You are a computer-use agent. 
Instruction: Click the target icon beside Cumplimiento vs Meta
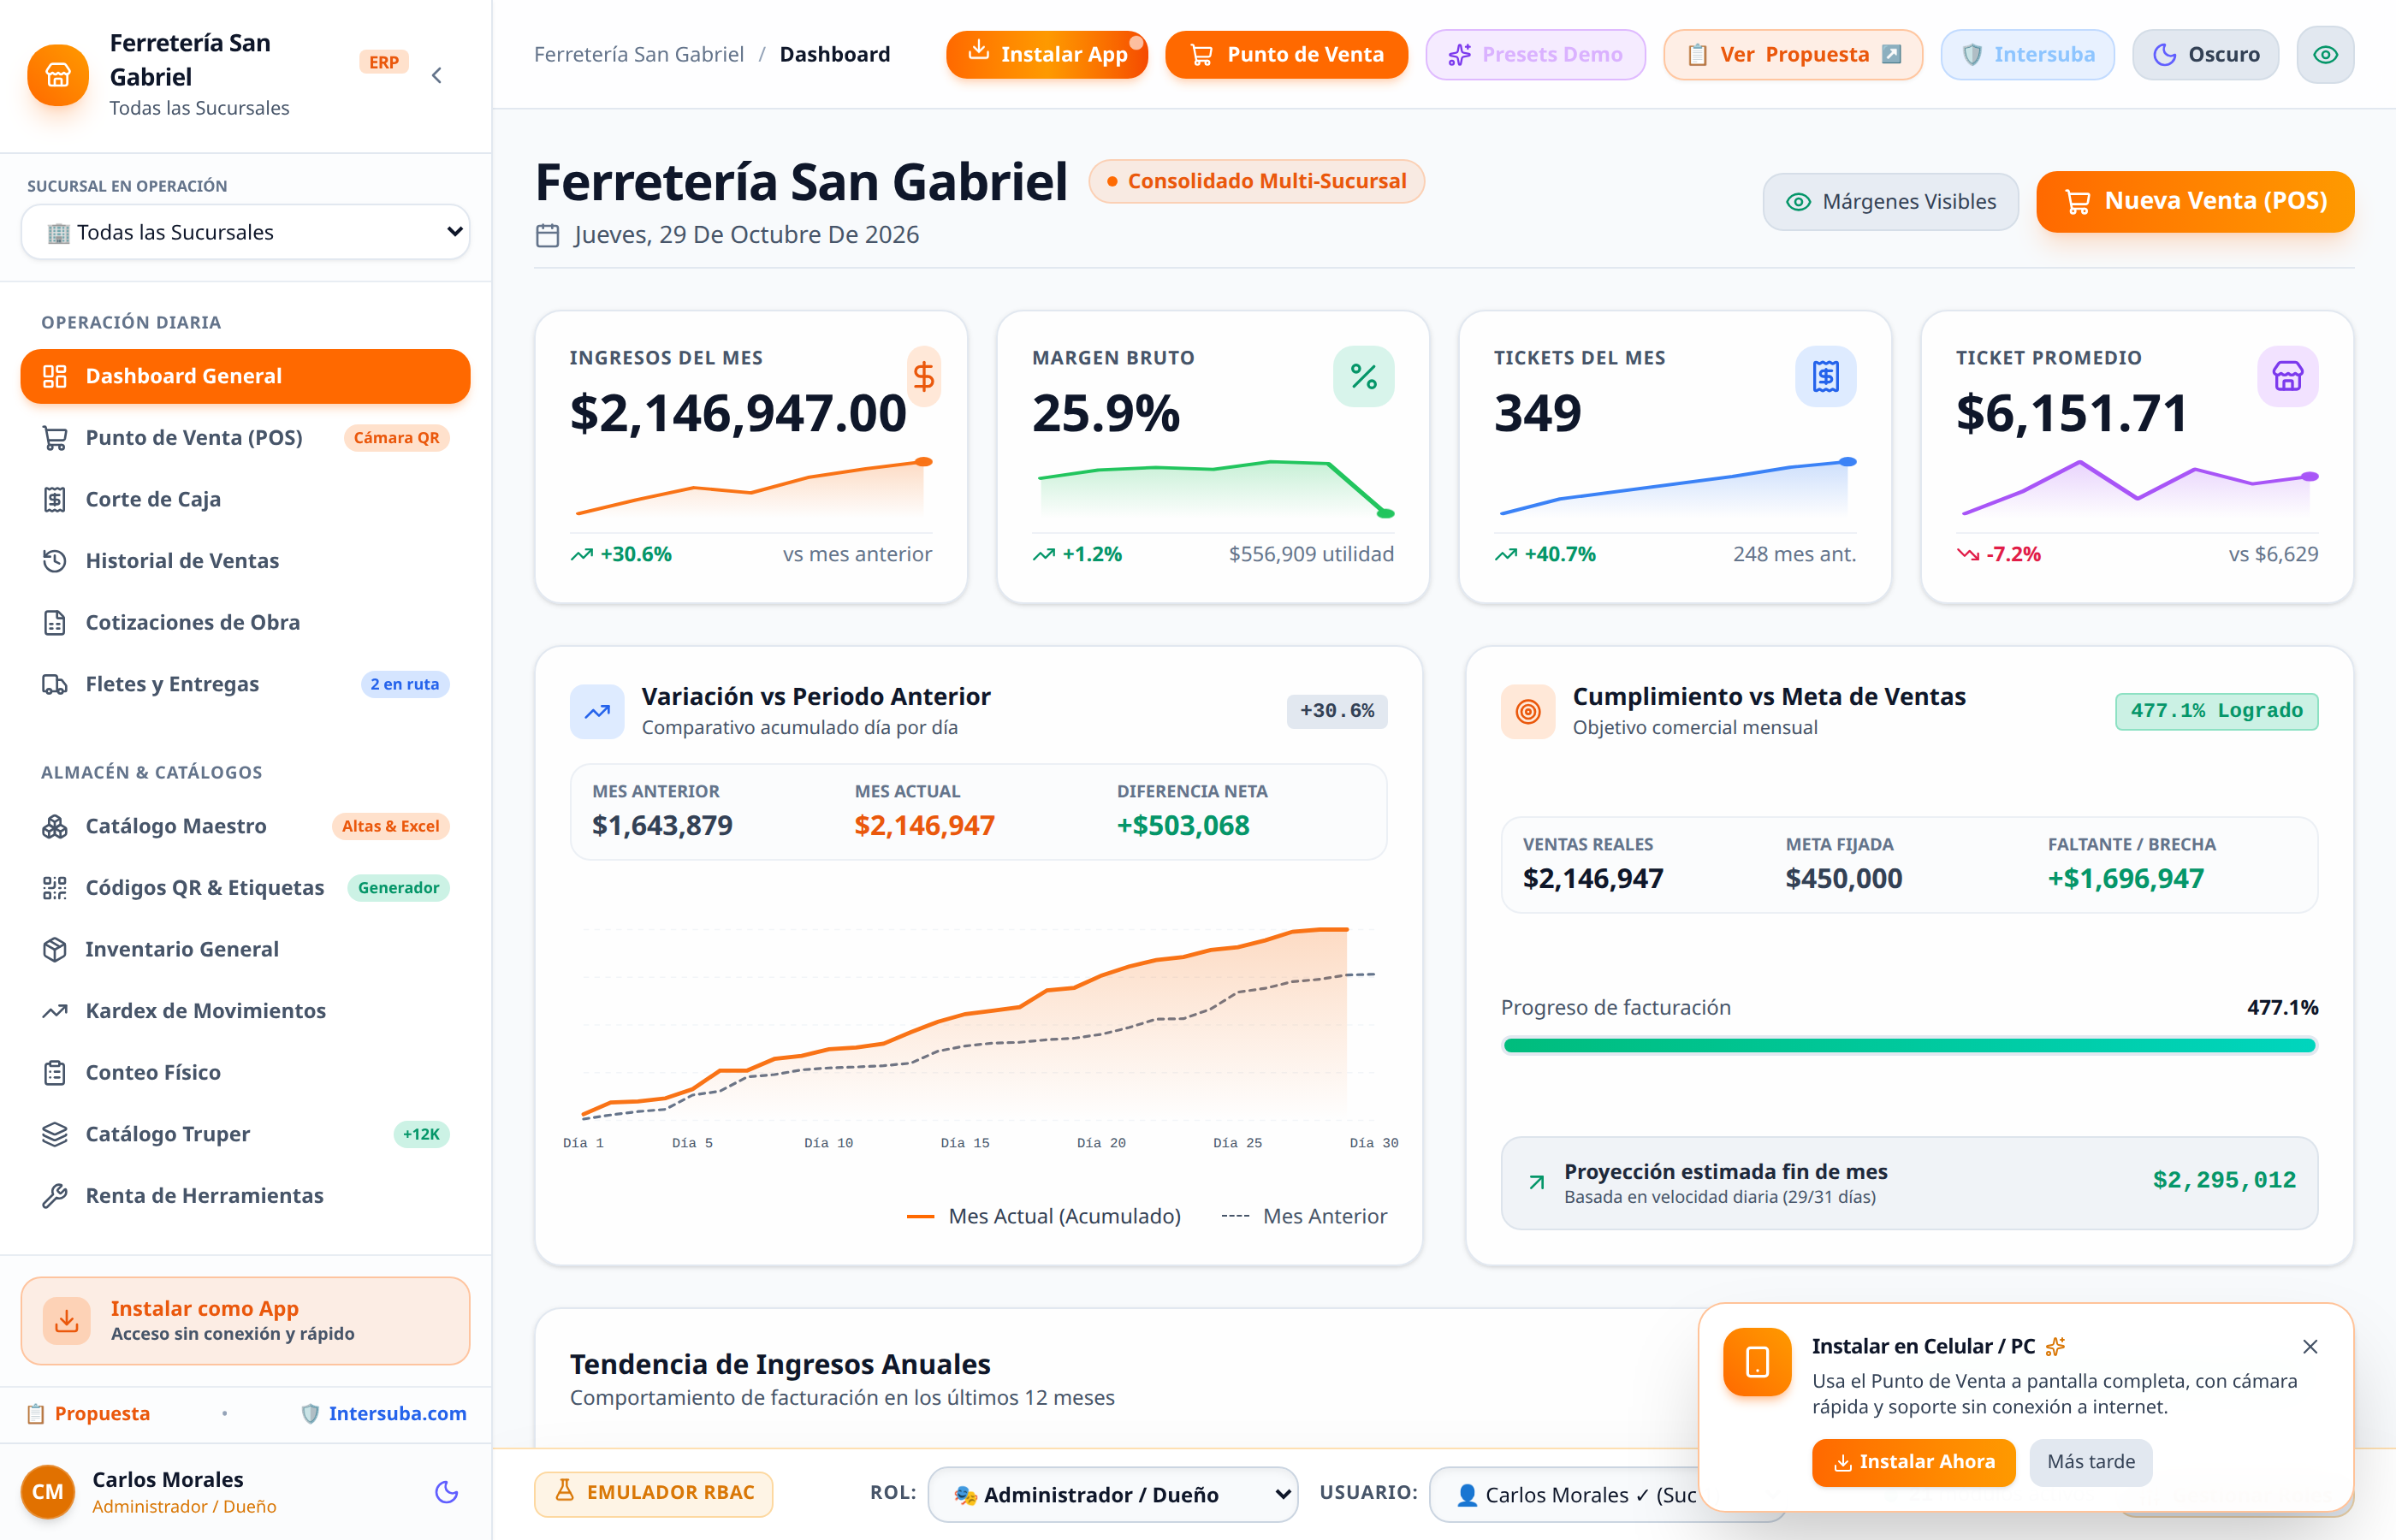coord(1527,712)
